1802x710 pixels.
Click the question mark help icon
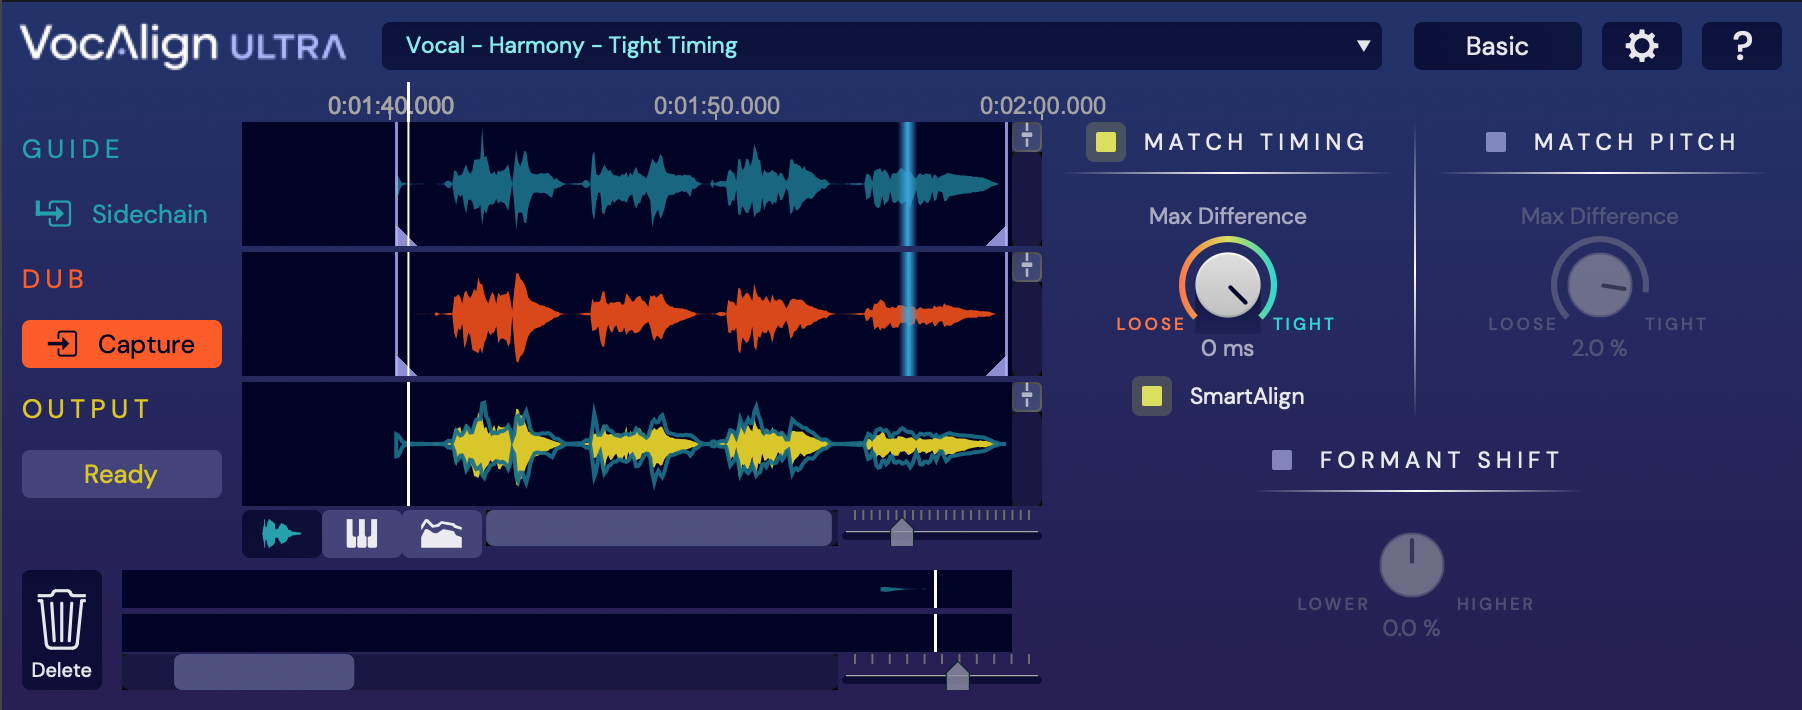(1741, 46)
